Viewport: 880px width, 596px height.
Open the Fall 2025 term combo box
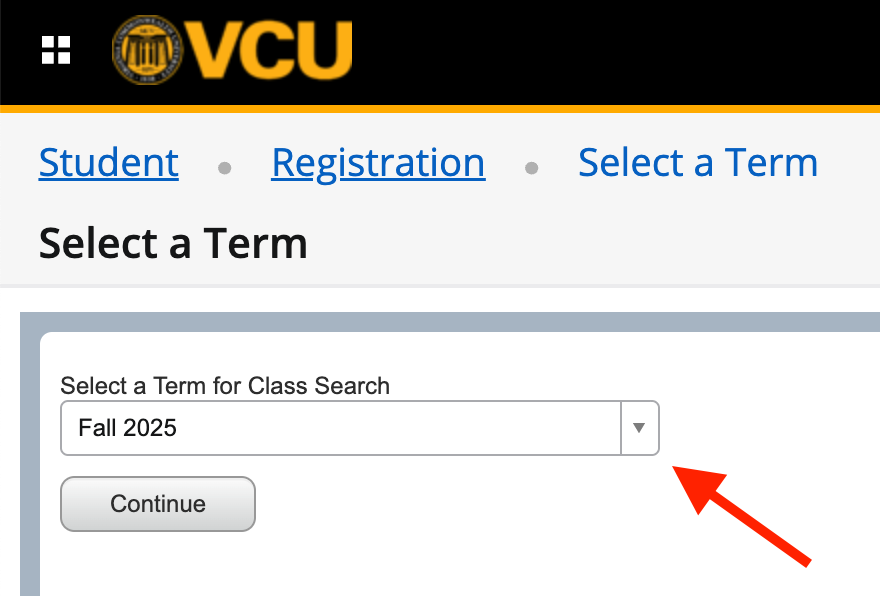(340, 428)
